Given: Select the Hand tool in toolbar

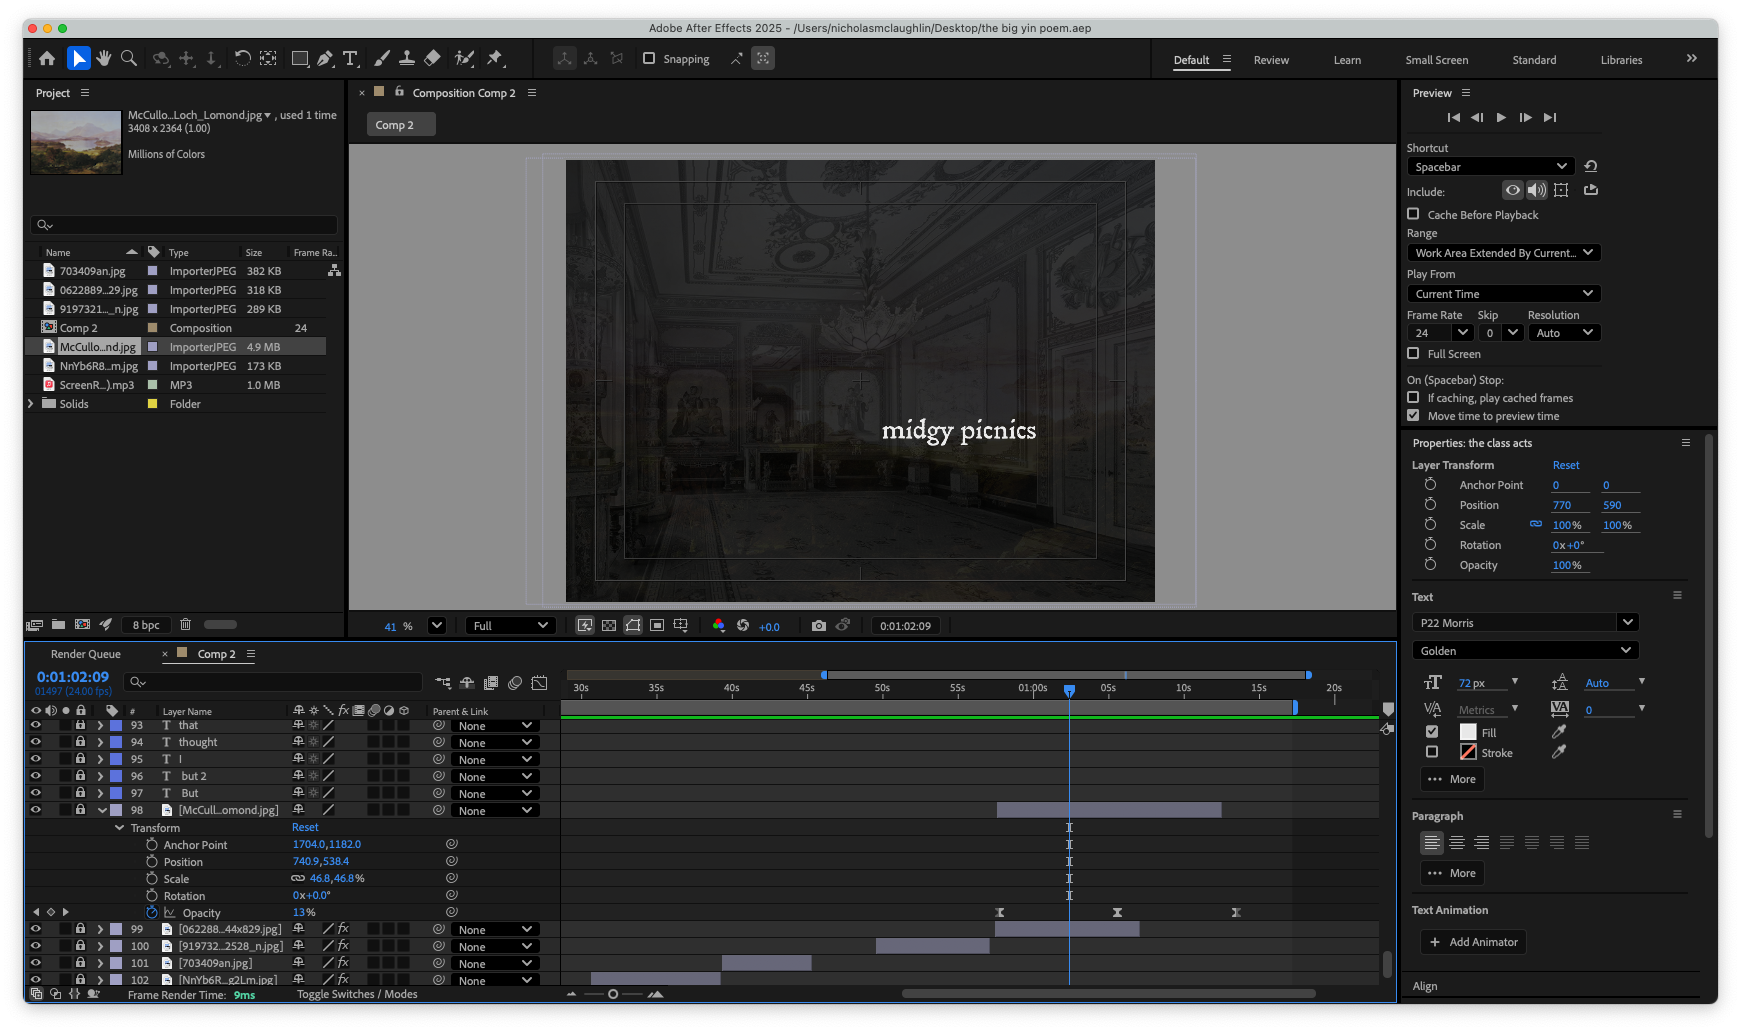Looking at the screenshot, I should (x=104, y=59).
